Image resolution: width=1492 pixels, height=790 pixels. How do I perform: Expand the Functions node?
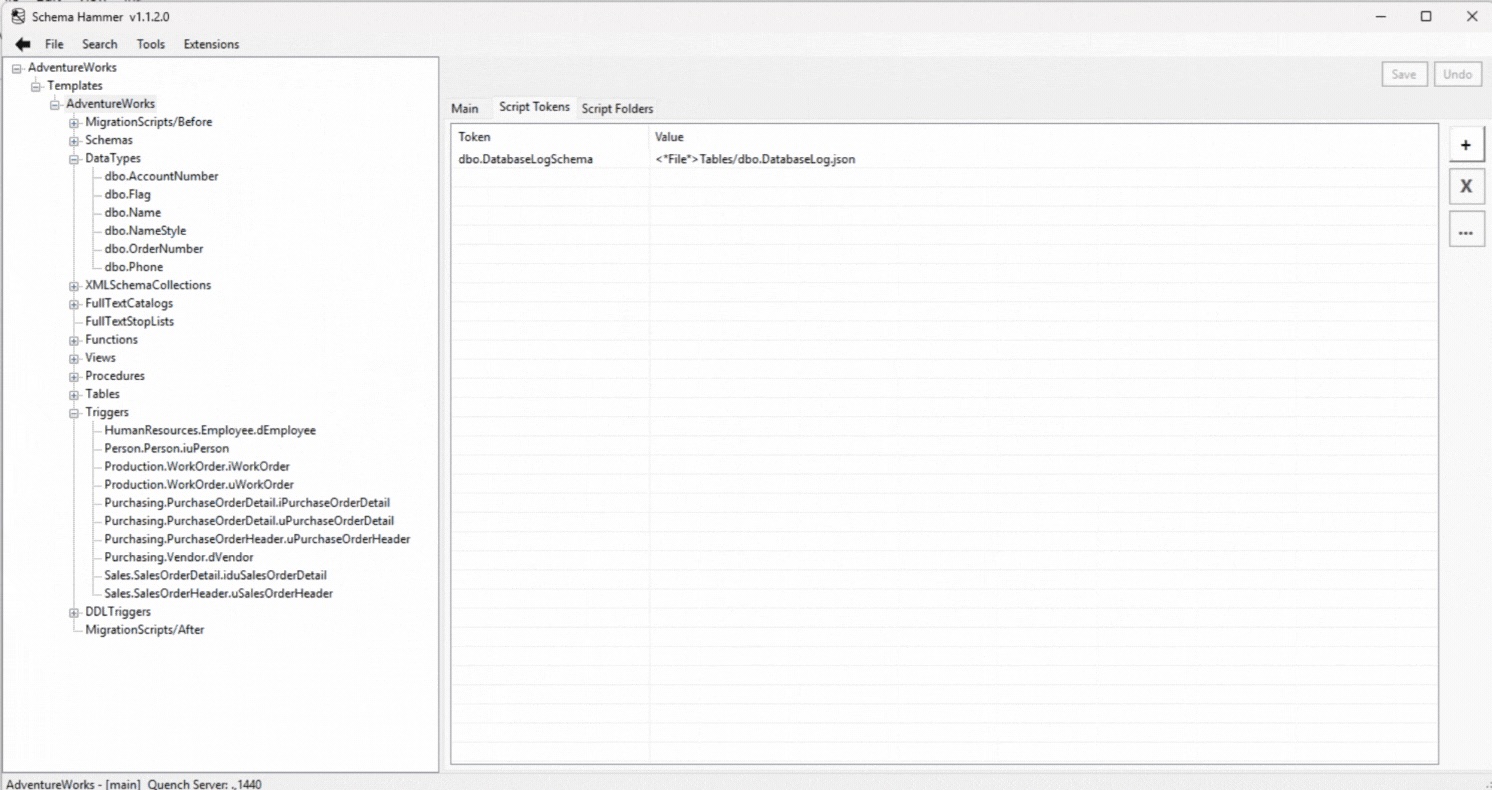(74, 340)
